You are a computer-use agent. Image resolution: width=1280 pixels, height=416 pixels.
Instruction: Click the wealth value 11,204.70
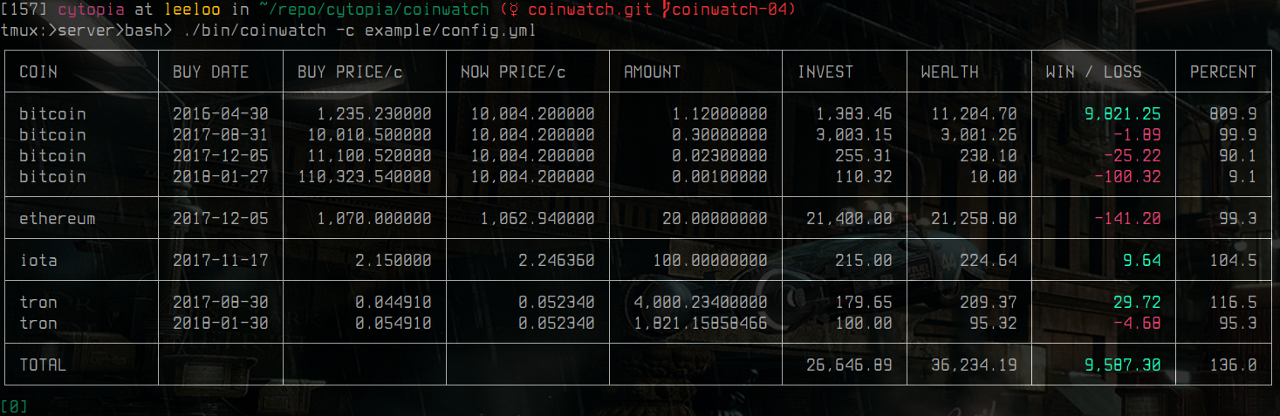pyautogui.click(x=974, y=114)
